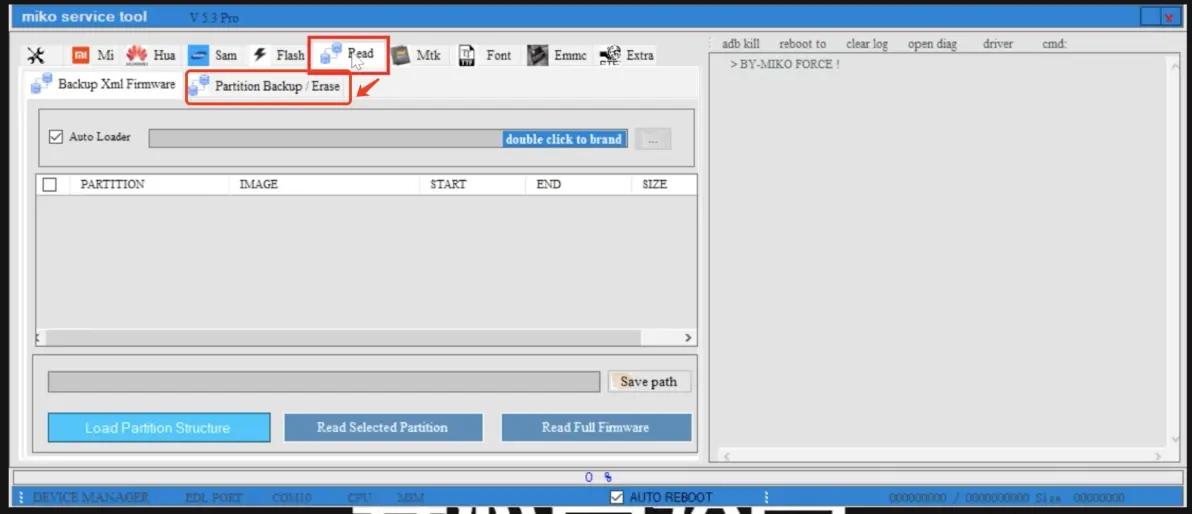
Task: Switch to the Emmc tab icon
Action: 538,56
